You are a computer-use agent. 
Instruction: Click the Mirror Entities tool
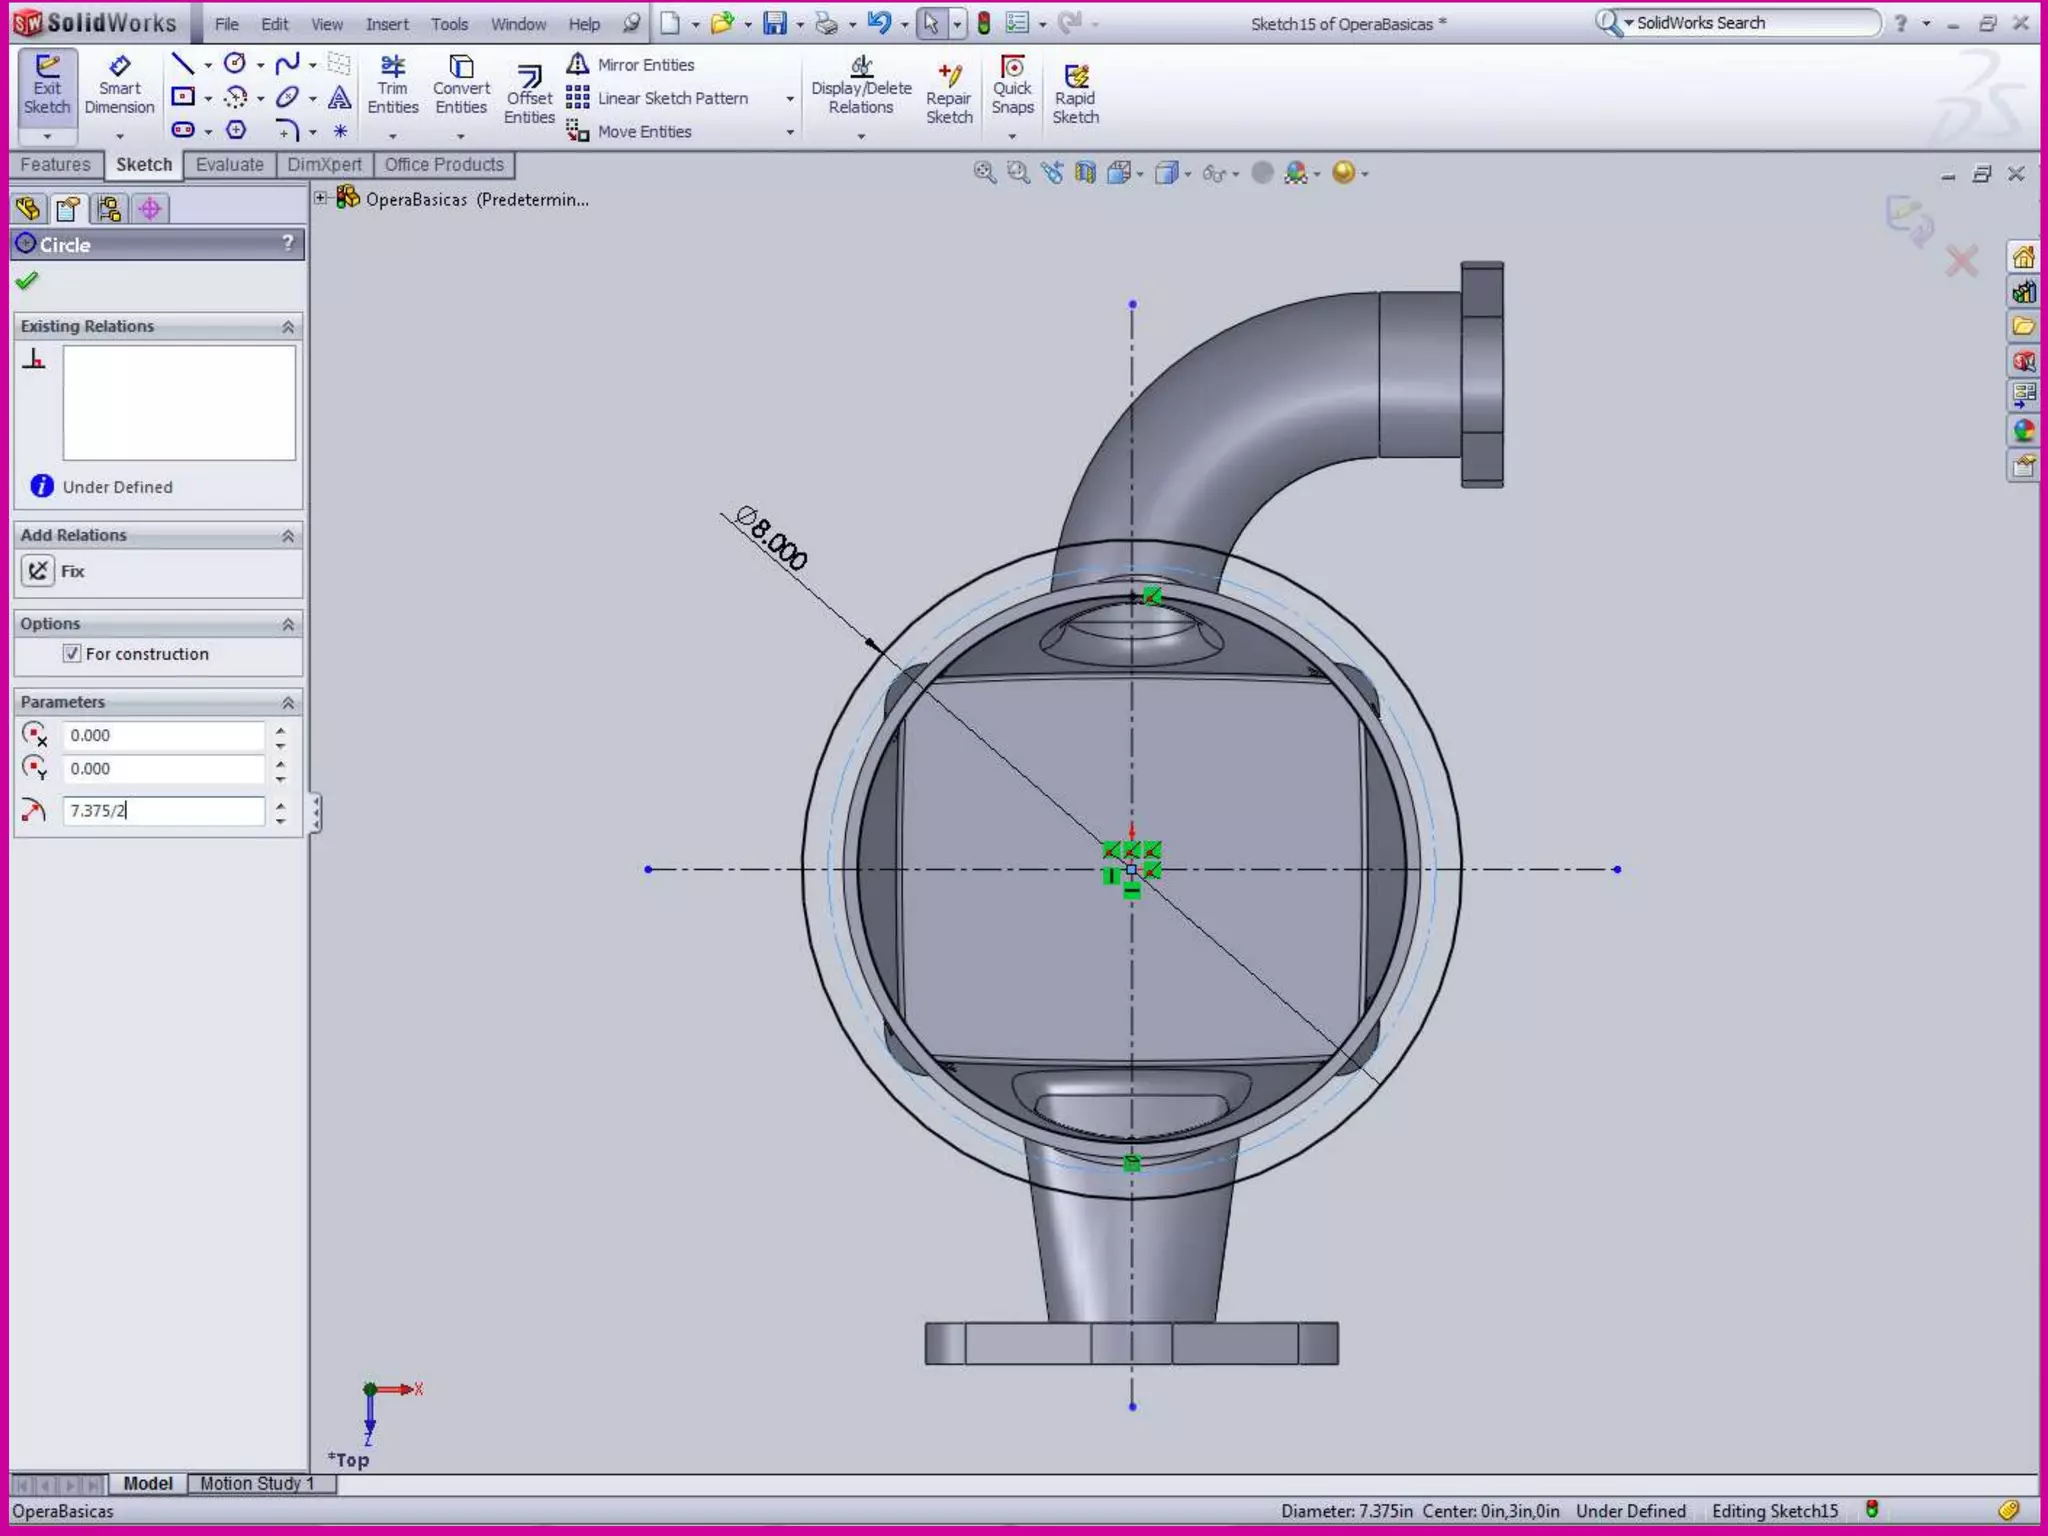(632, 65)
